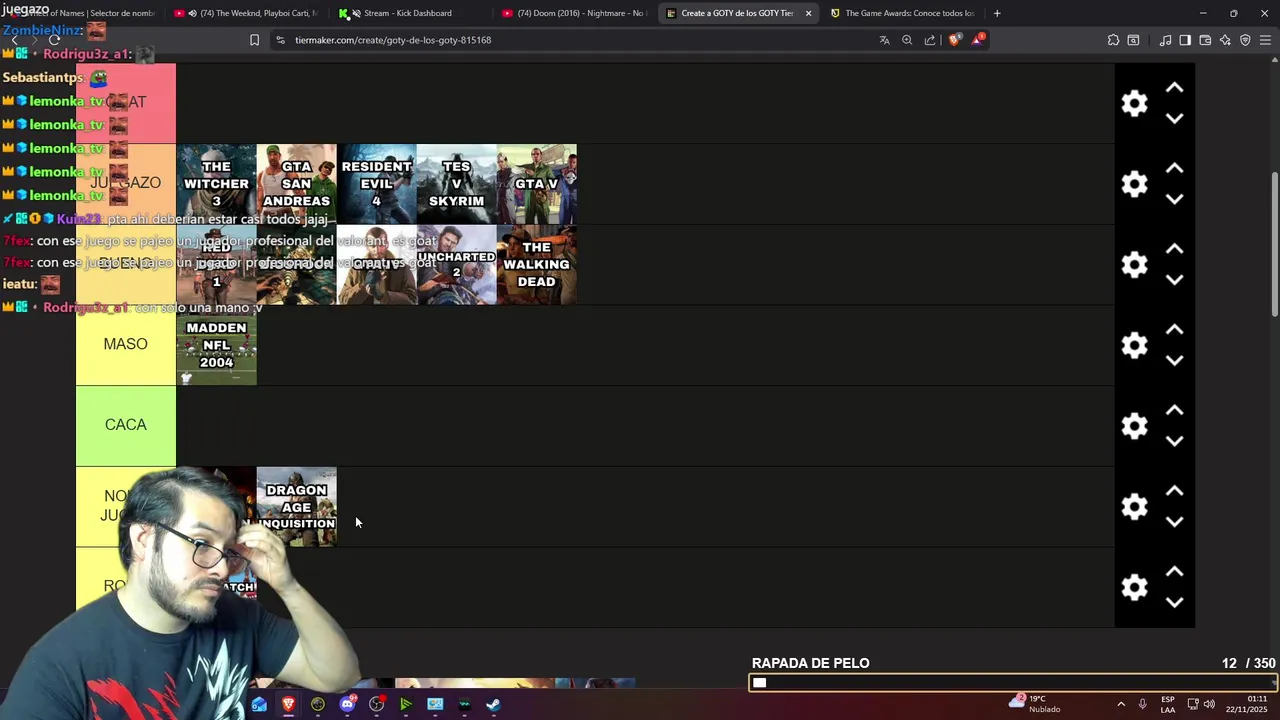This screenshot has width=1280, height=720.
Task: Select The Witcher 3 tile
Action: click(216, 184)
